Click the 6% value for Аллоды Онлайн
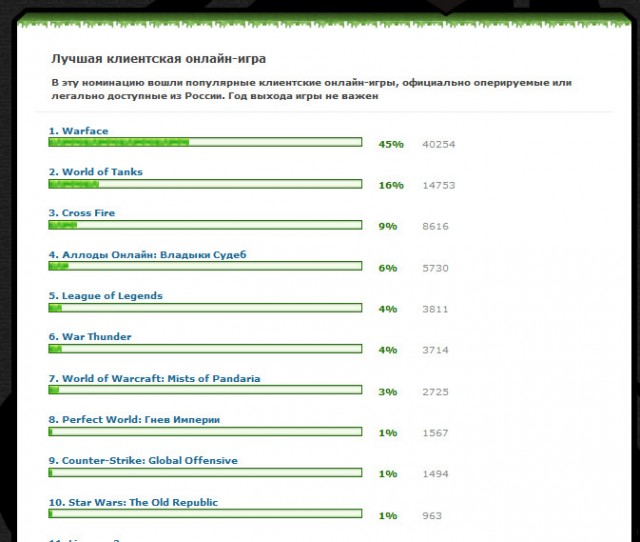Screen dimensions: 640x542 click(x=388, y=269)
